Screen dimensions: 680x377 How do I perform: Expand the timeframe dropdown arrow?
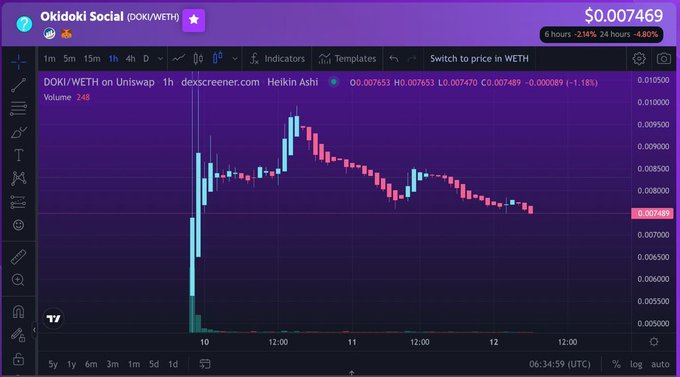[160, 59]
